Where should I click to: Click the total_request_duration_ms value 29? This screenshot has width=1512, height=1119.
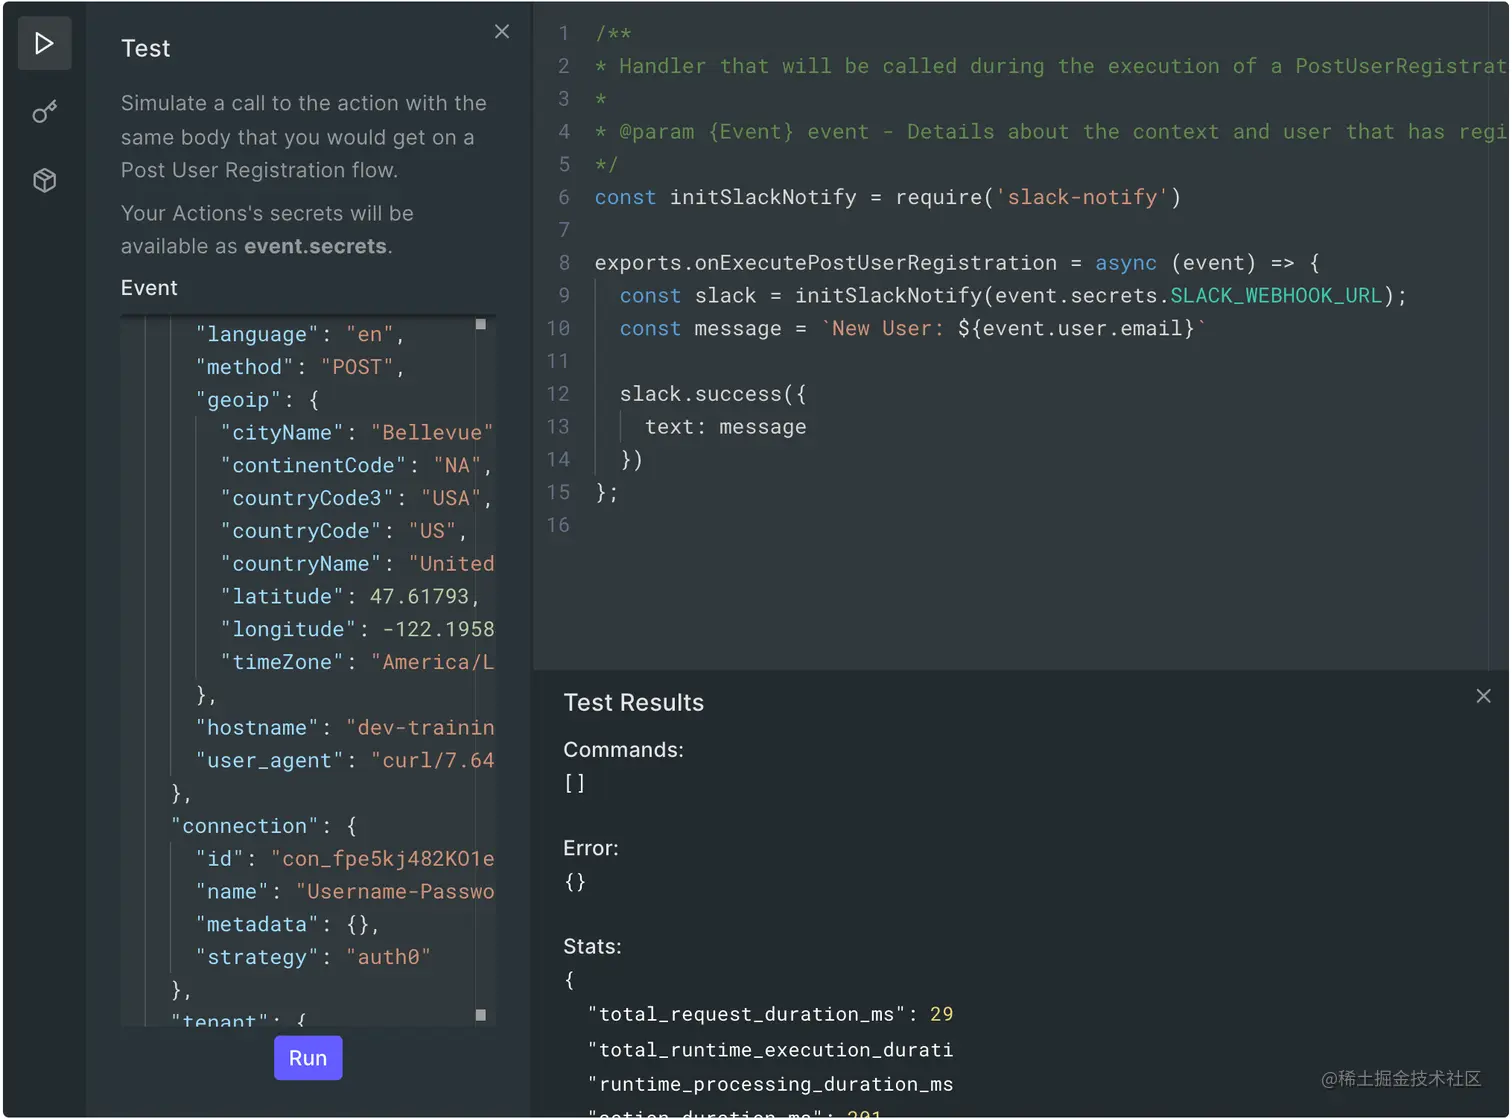click(x=941, y=1013)
